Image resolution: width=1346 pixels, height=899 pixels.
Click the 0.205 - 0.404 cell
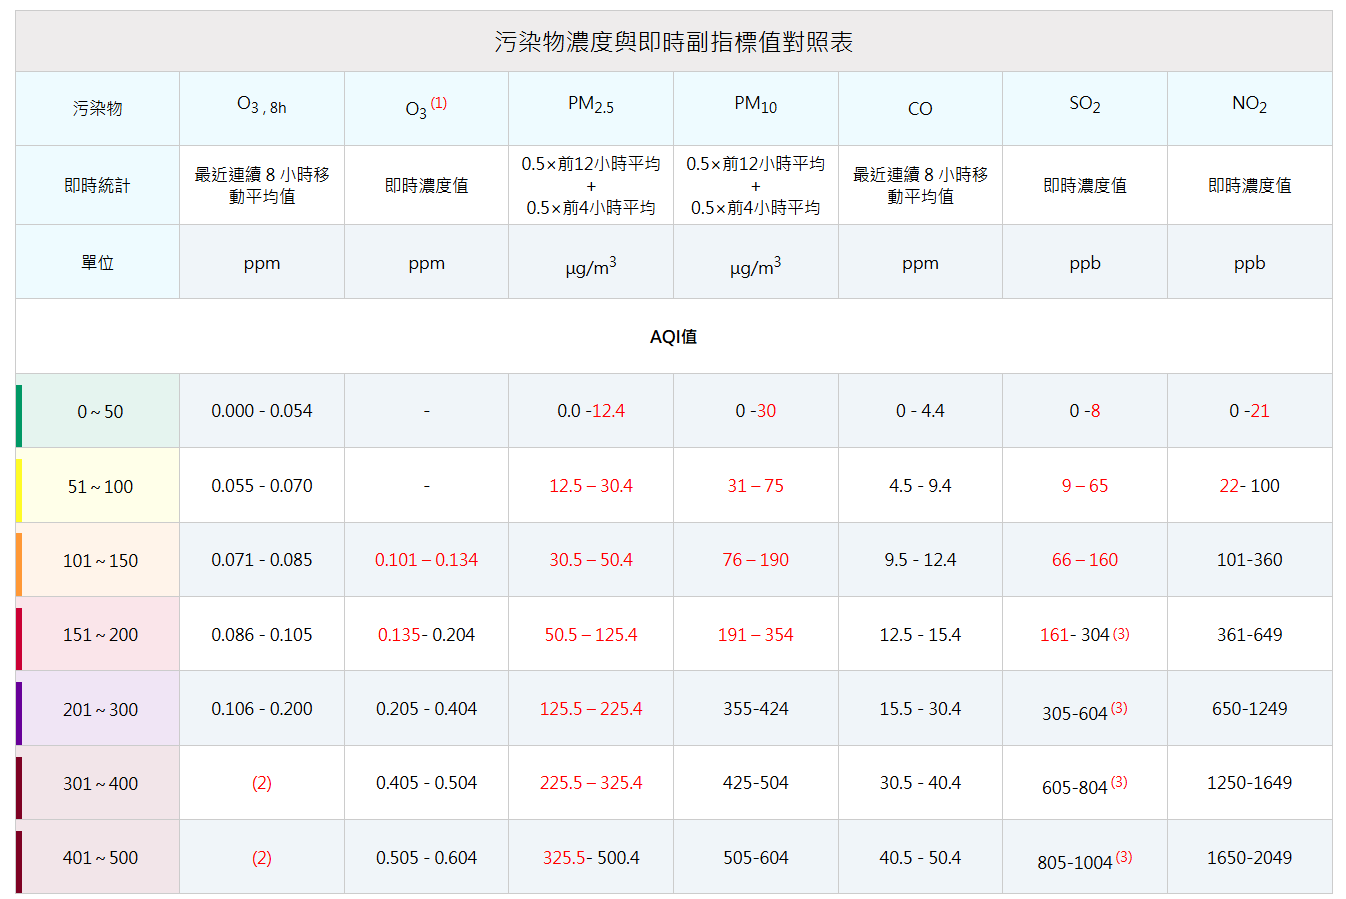coord(426,708)
